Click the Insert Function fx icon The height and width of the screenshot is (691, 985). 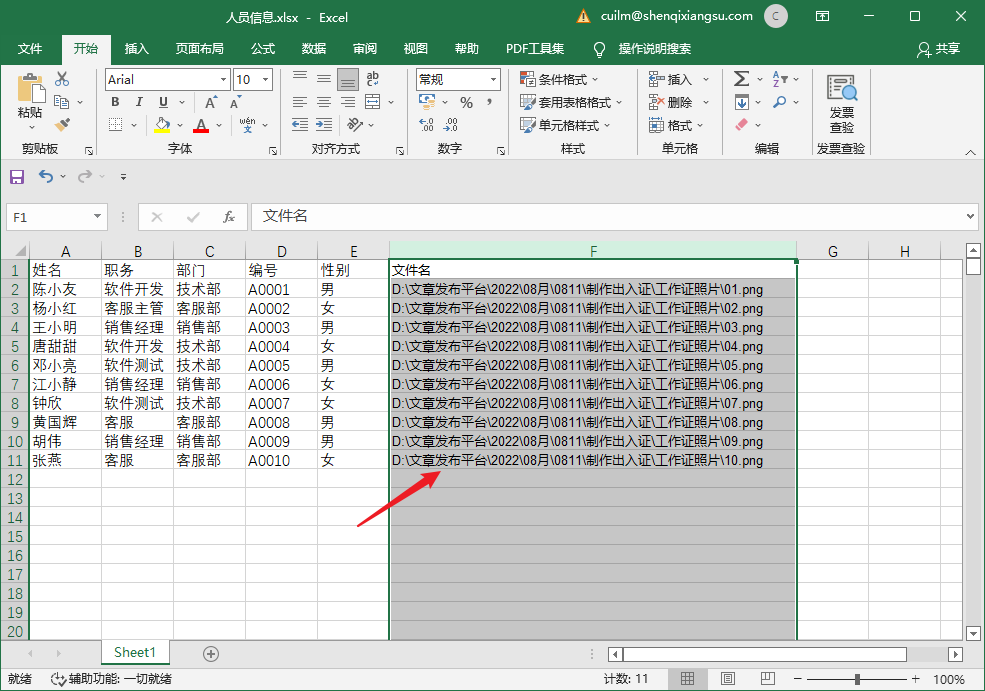click(229, 217)
